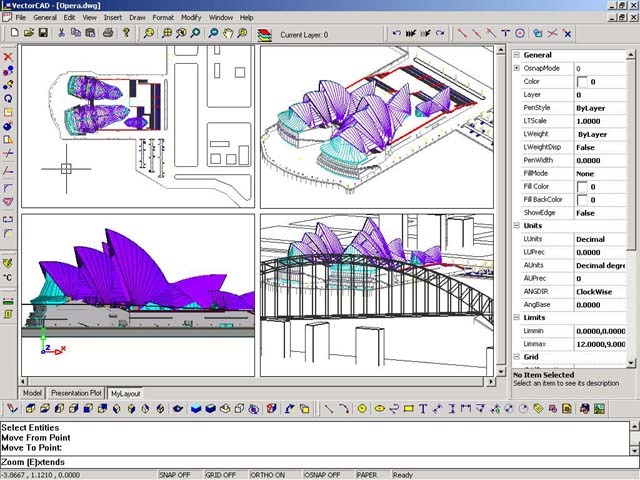Save the drawing with the floppy disk icon

[43, 33]
